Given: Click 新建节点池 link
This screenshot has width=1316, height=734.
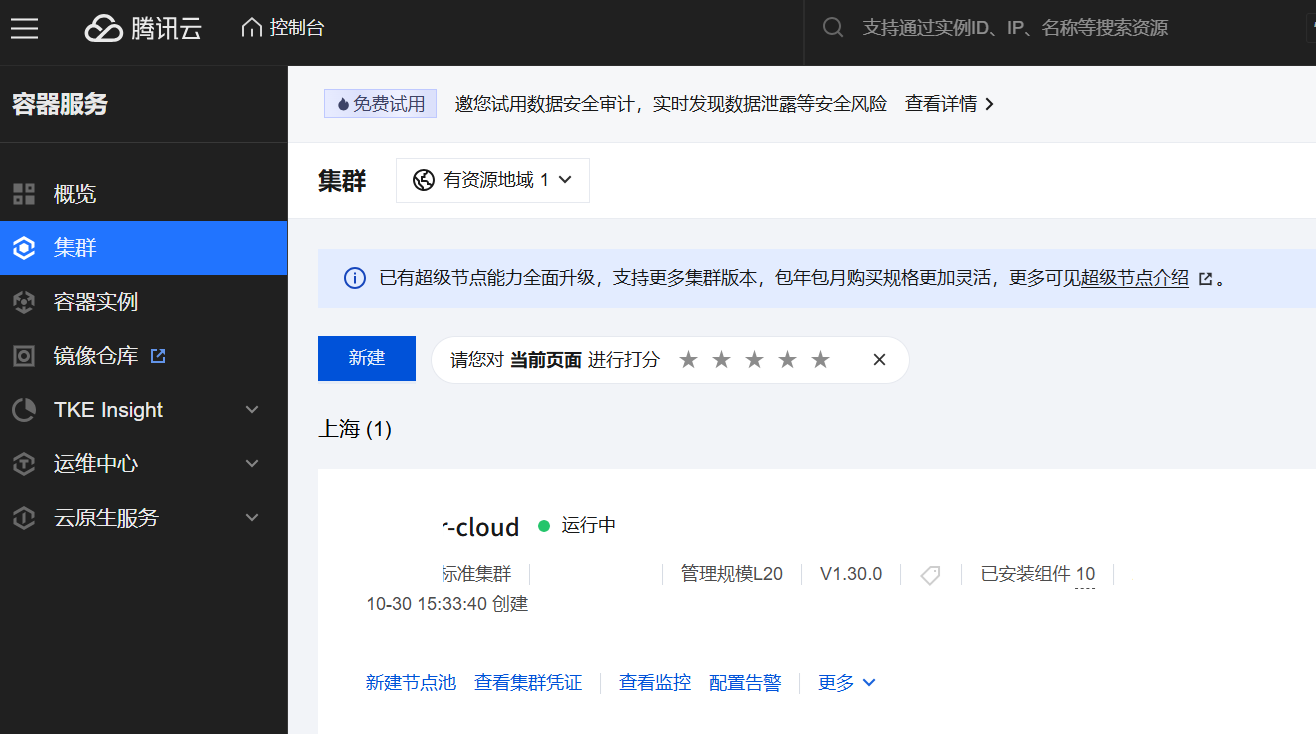Looking at the screenshot, I should tap(411, 682).
